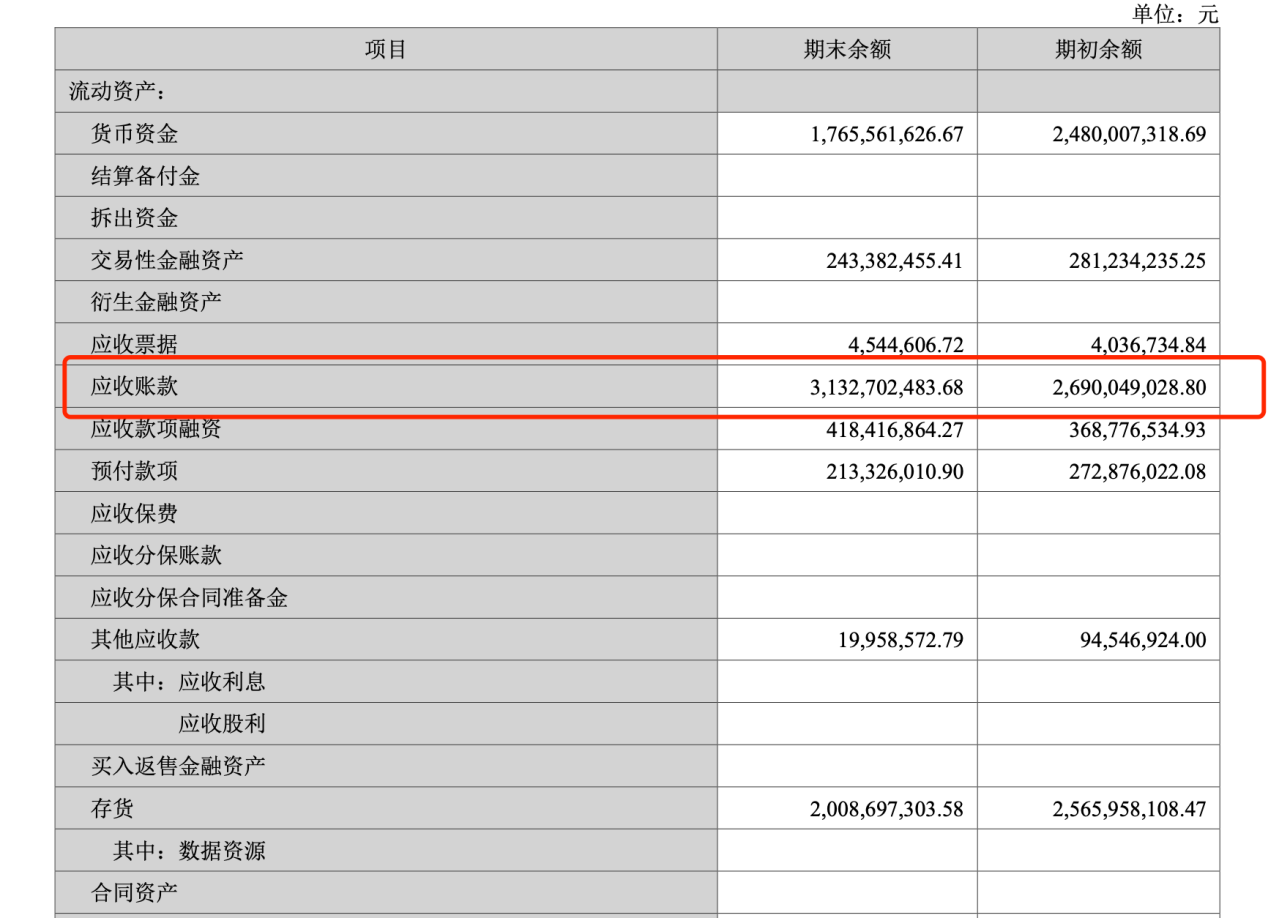Select the 买入返售金融资产 row label
This screenshot has height=918, width=1268.
(178, 767)
